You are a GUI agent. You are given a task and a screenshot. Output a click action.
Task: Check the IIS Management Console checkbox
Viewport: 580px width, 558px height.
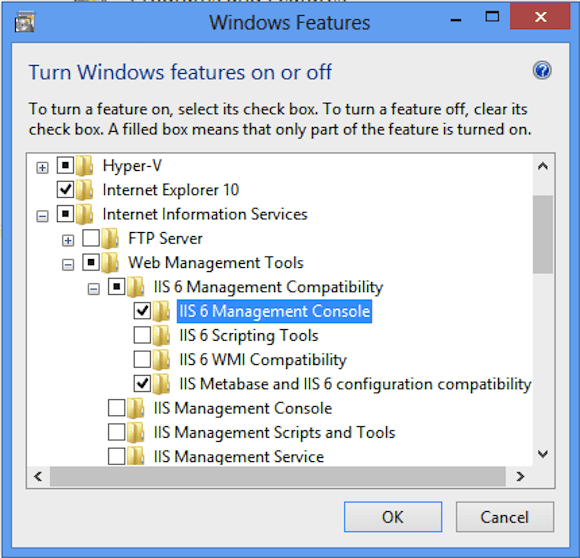117,407
